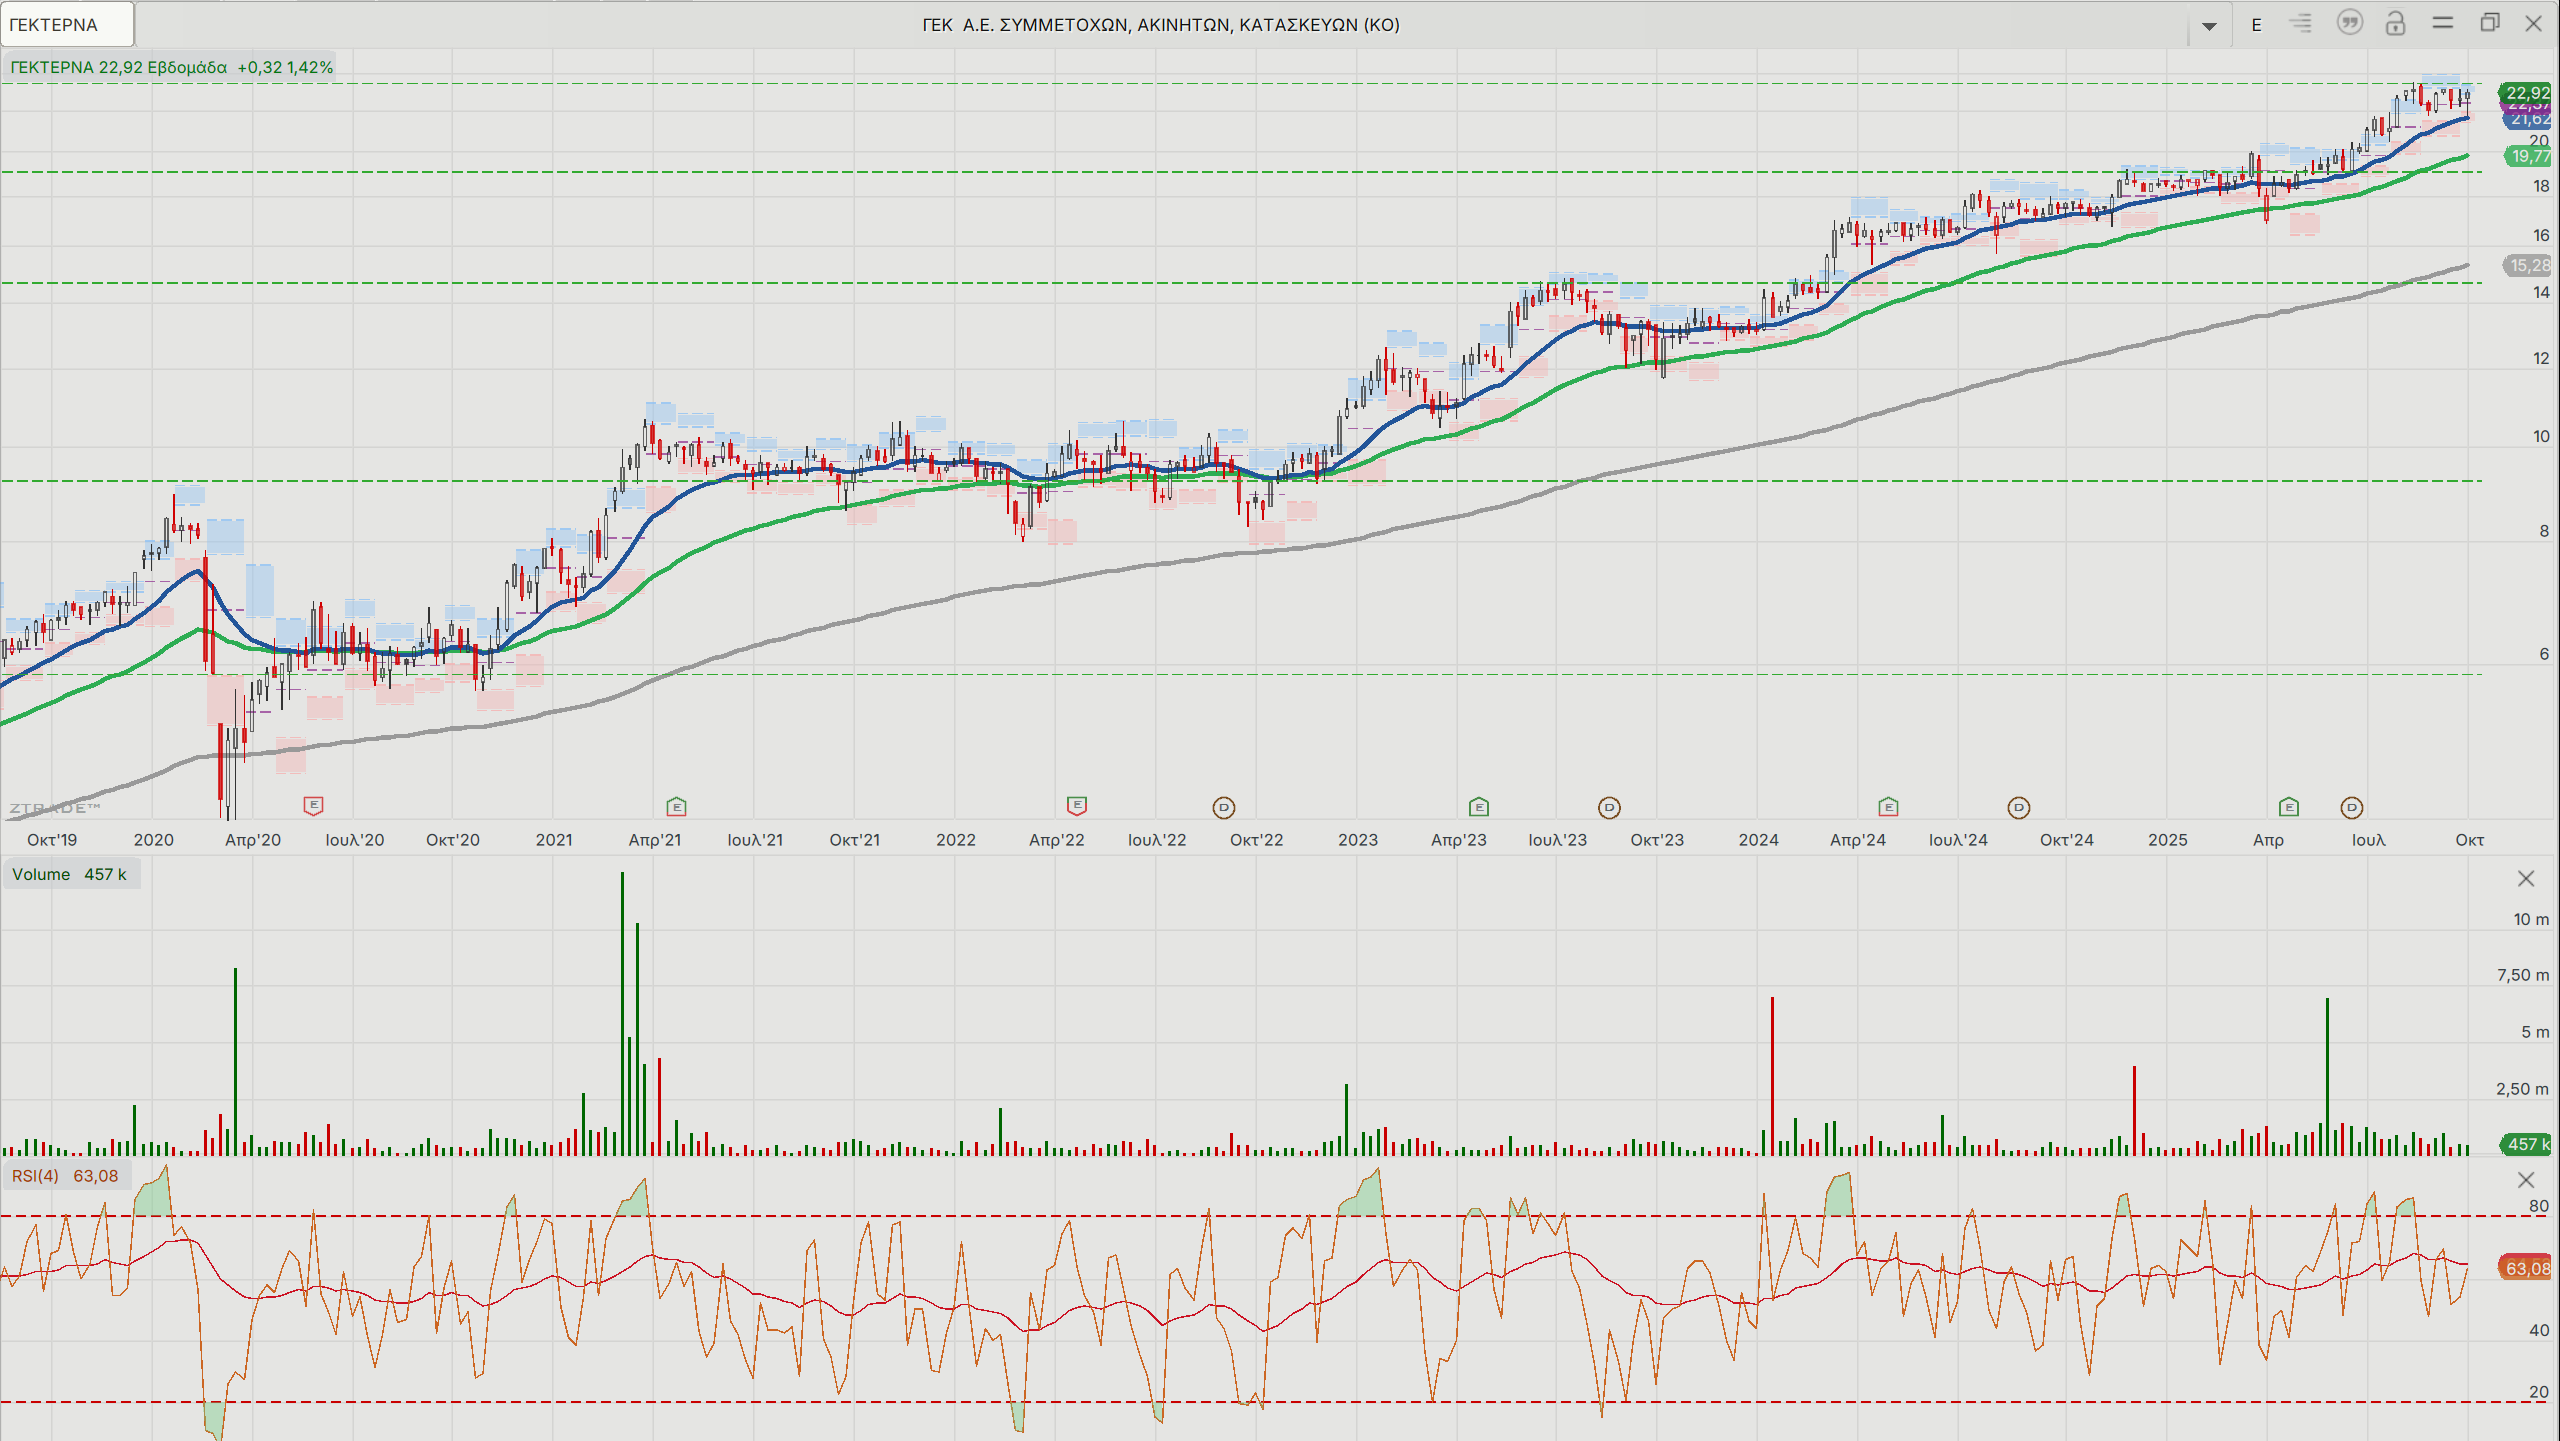
Task: Click the 'E' period button in title bar
Action: click(2257, 25)
